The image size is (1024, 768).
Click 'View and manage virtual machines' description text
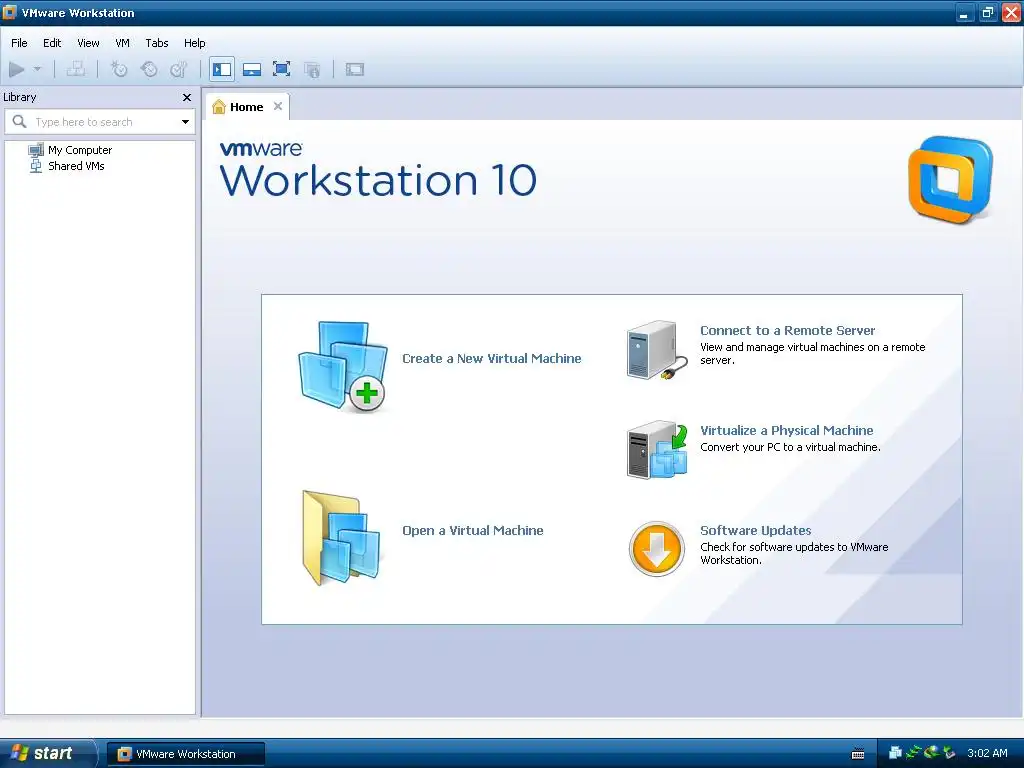click(x=812, y=353)
